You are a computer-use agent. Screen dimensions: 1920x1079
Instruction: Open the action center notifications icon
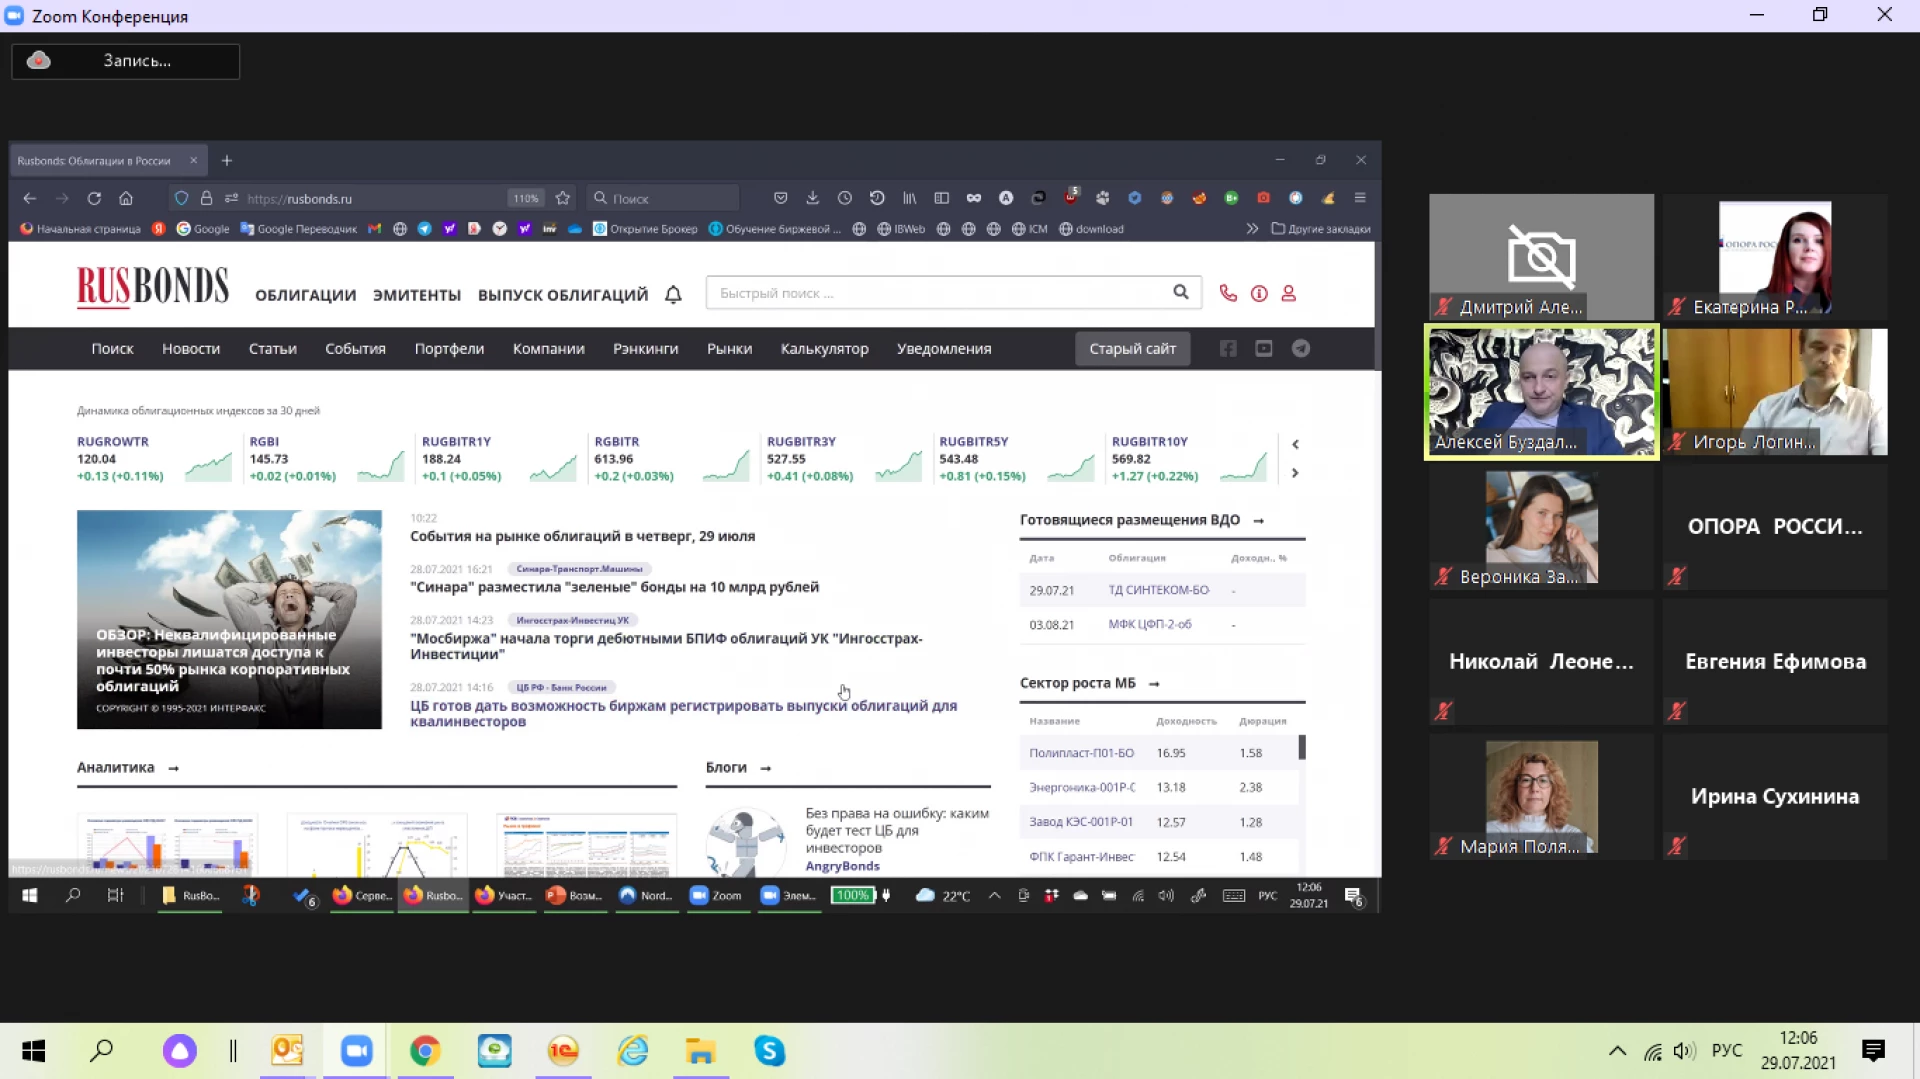tap(1873, 1050)
